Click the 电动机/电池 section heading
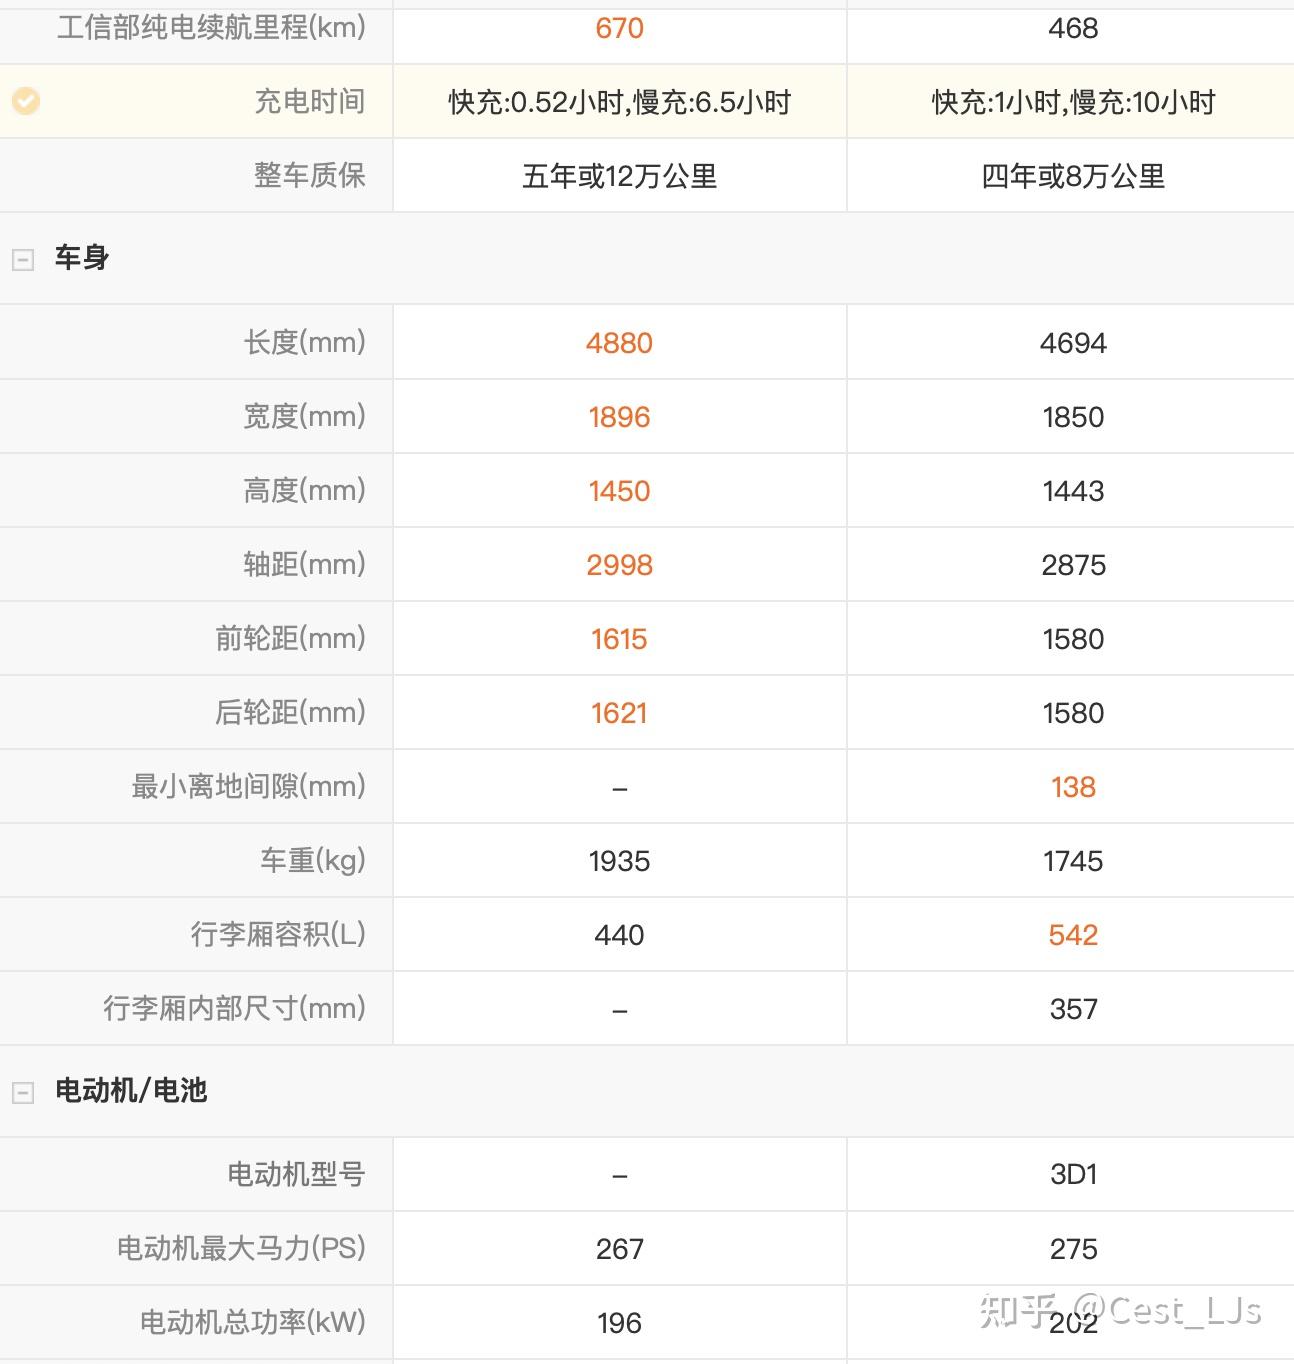 (131, 1090)
